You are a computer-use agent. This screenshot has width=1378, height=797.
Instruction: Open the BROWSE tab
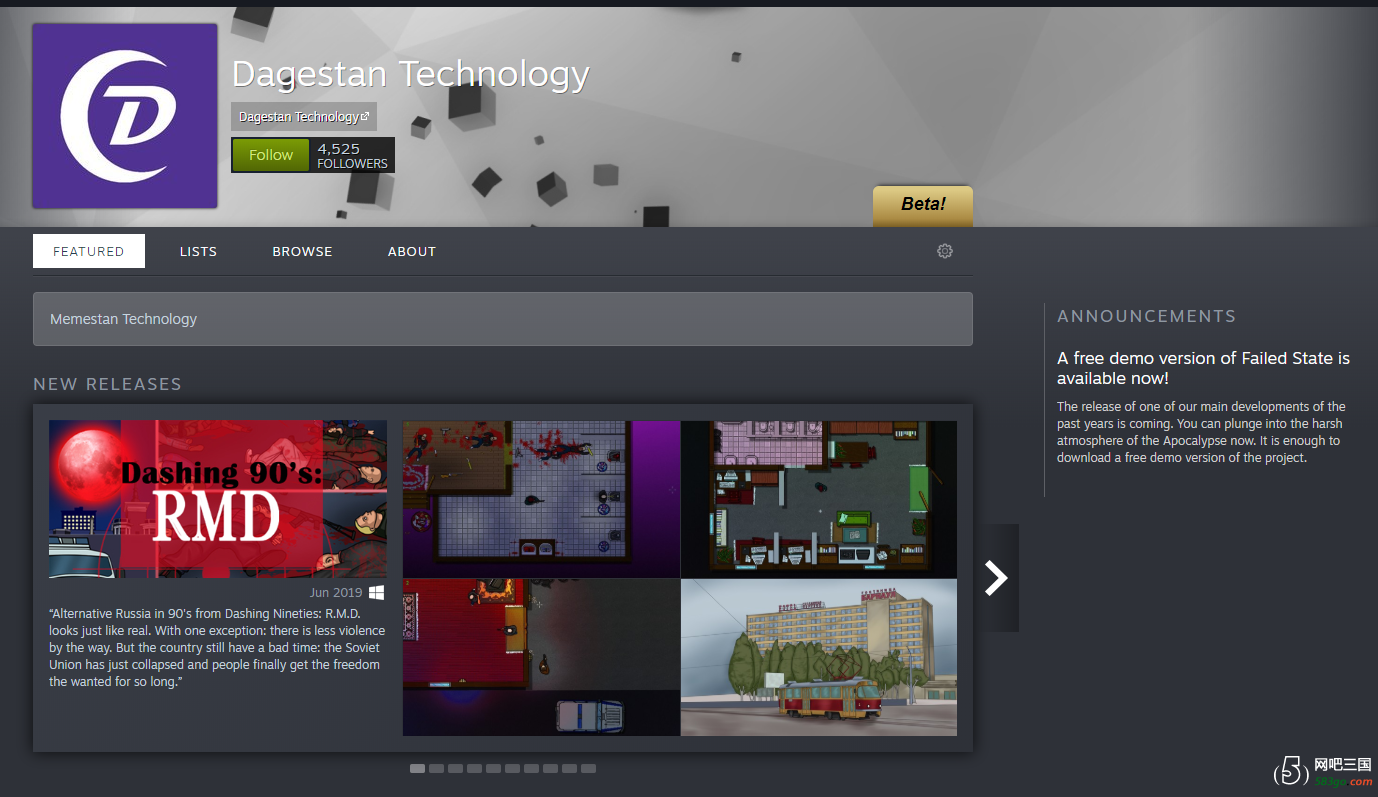click(302, 251)
